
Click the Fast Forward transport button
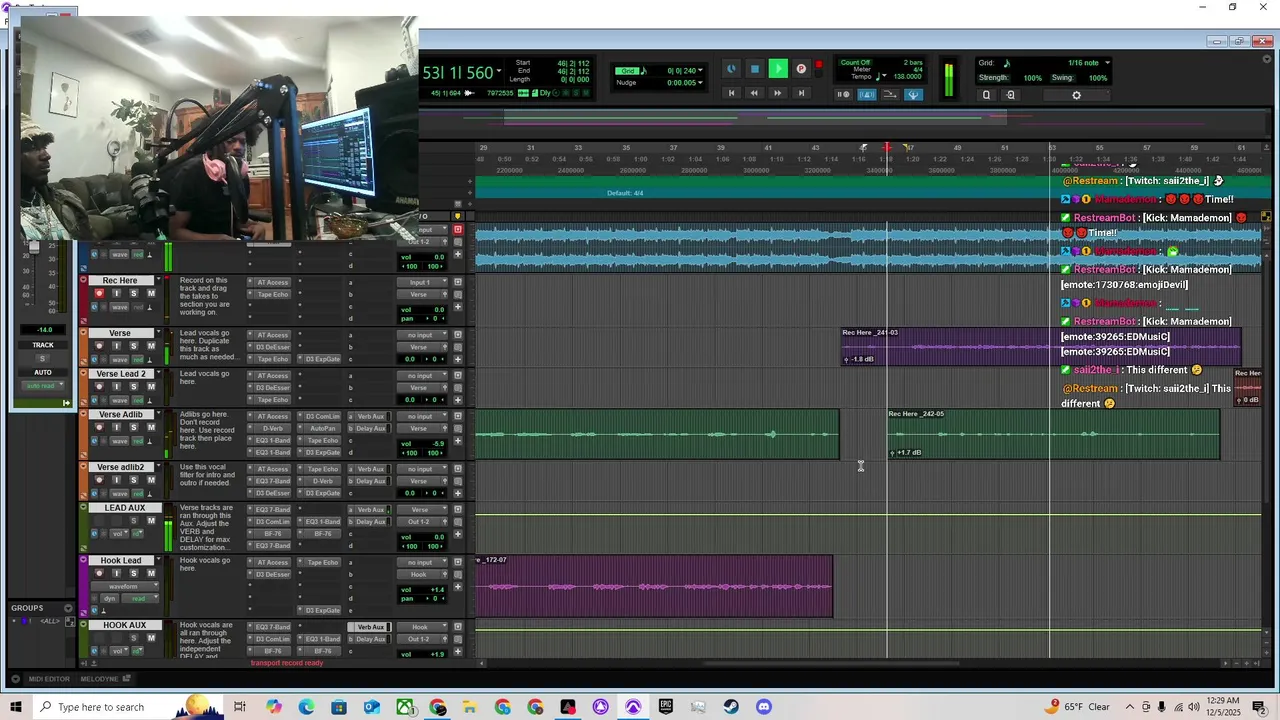[777, 93]
